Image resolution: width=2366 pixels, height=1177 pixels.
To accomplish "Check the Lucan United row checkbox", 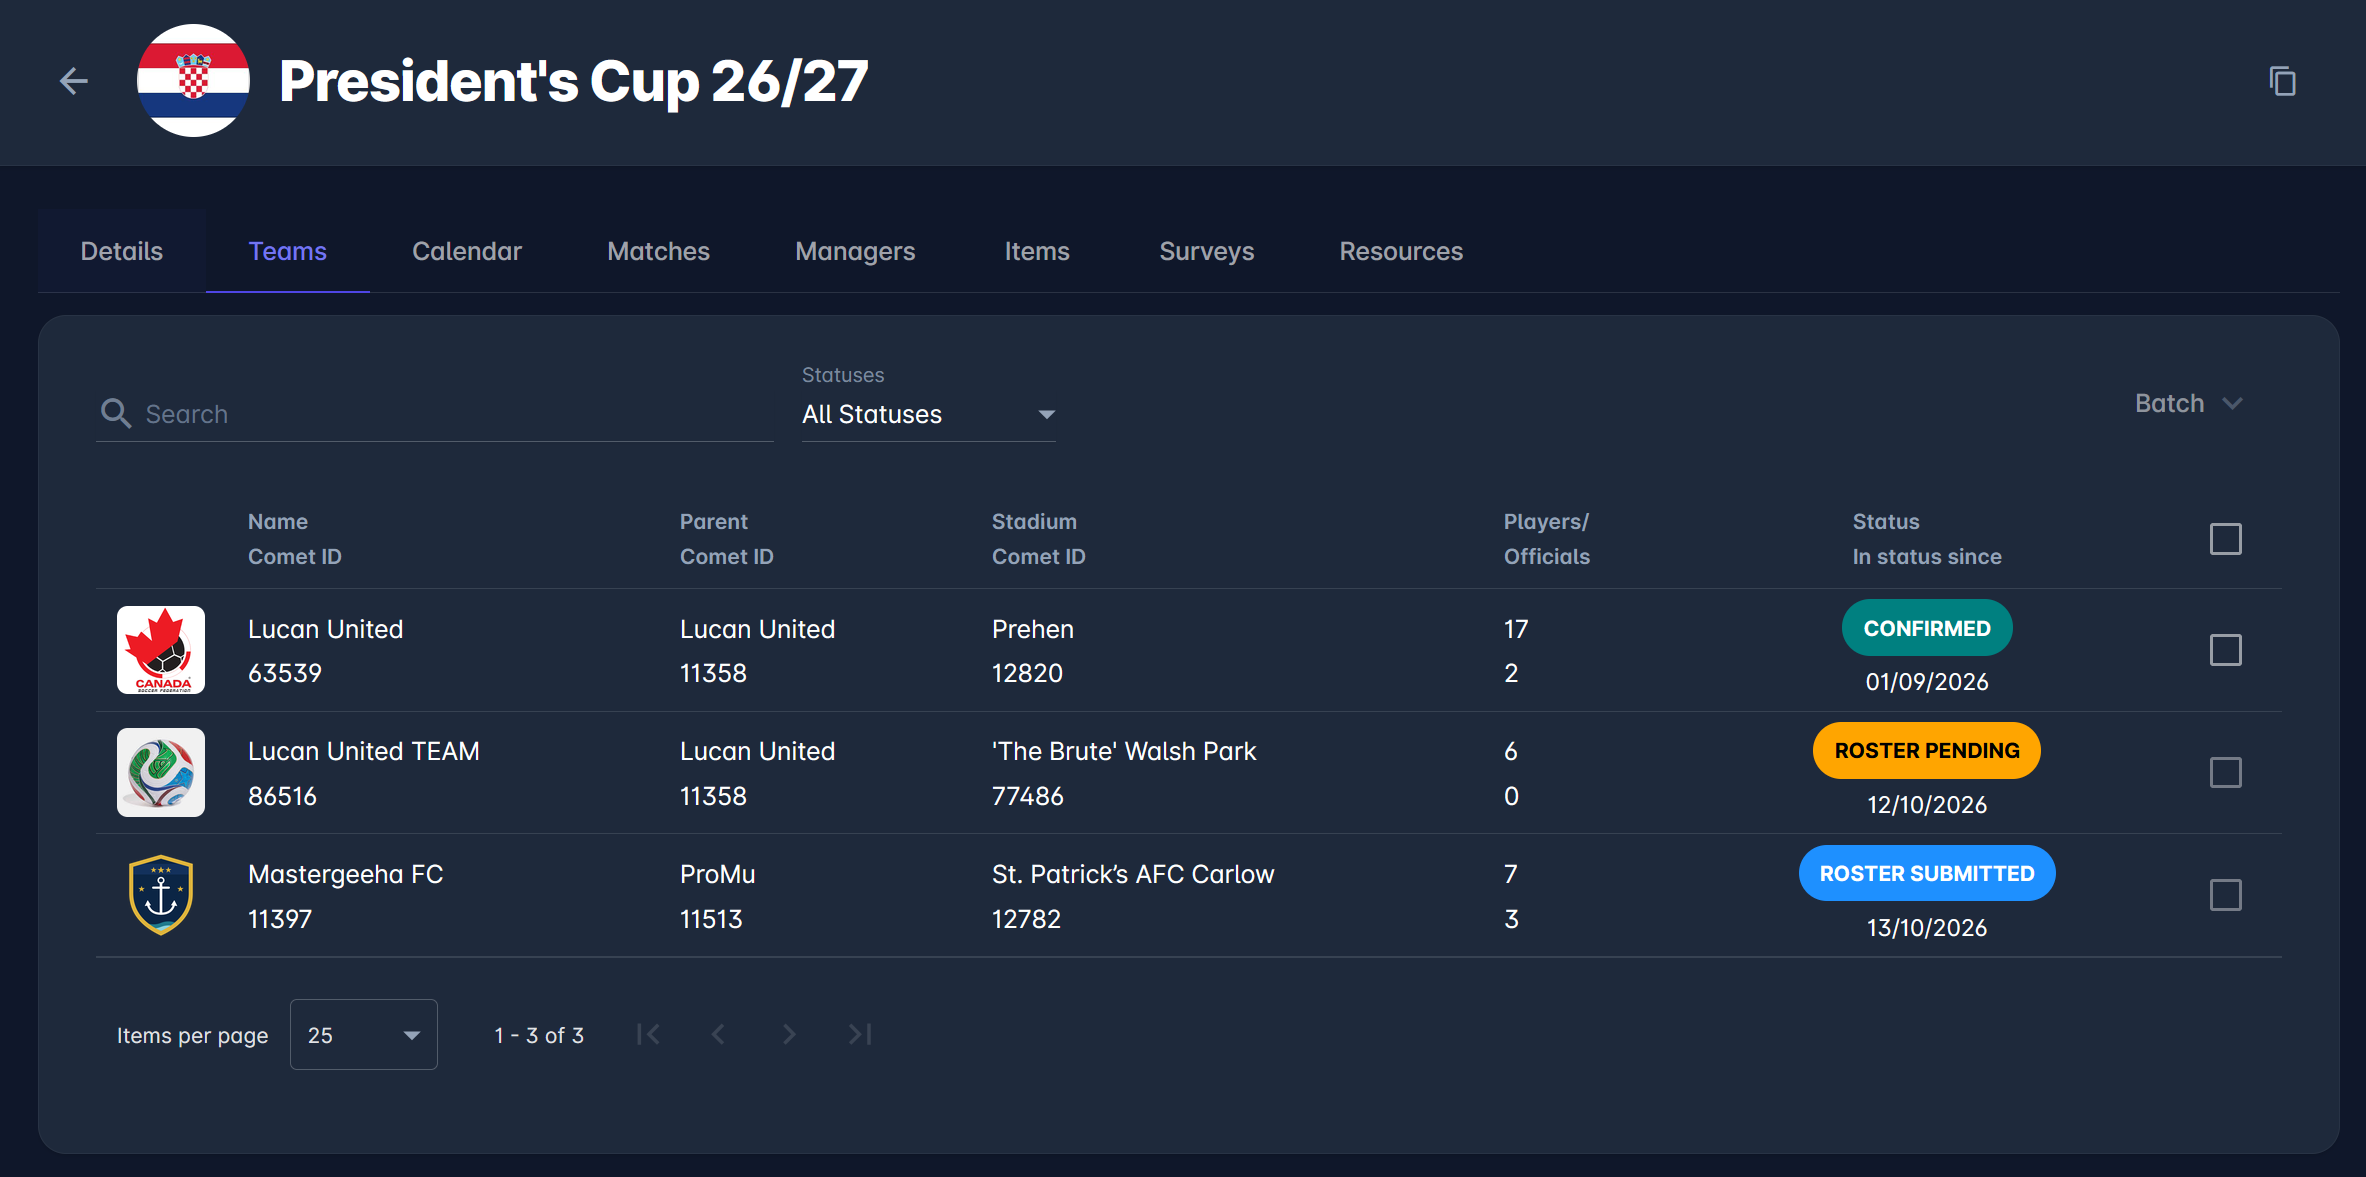I will [x=2225, y=650].
